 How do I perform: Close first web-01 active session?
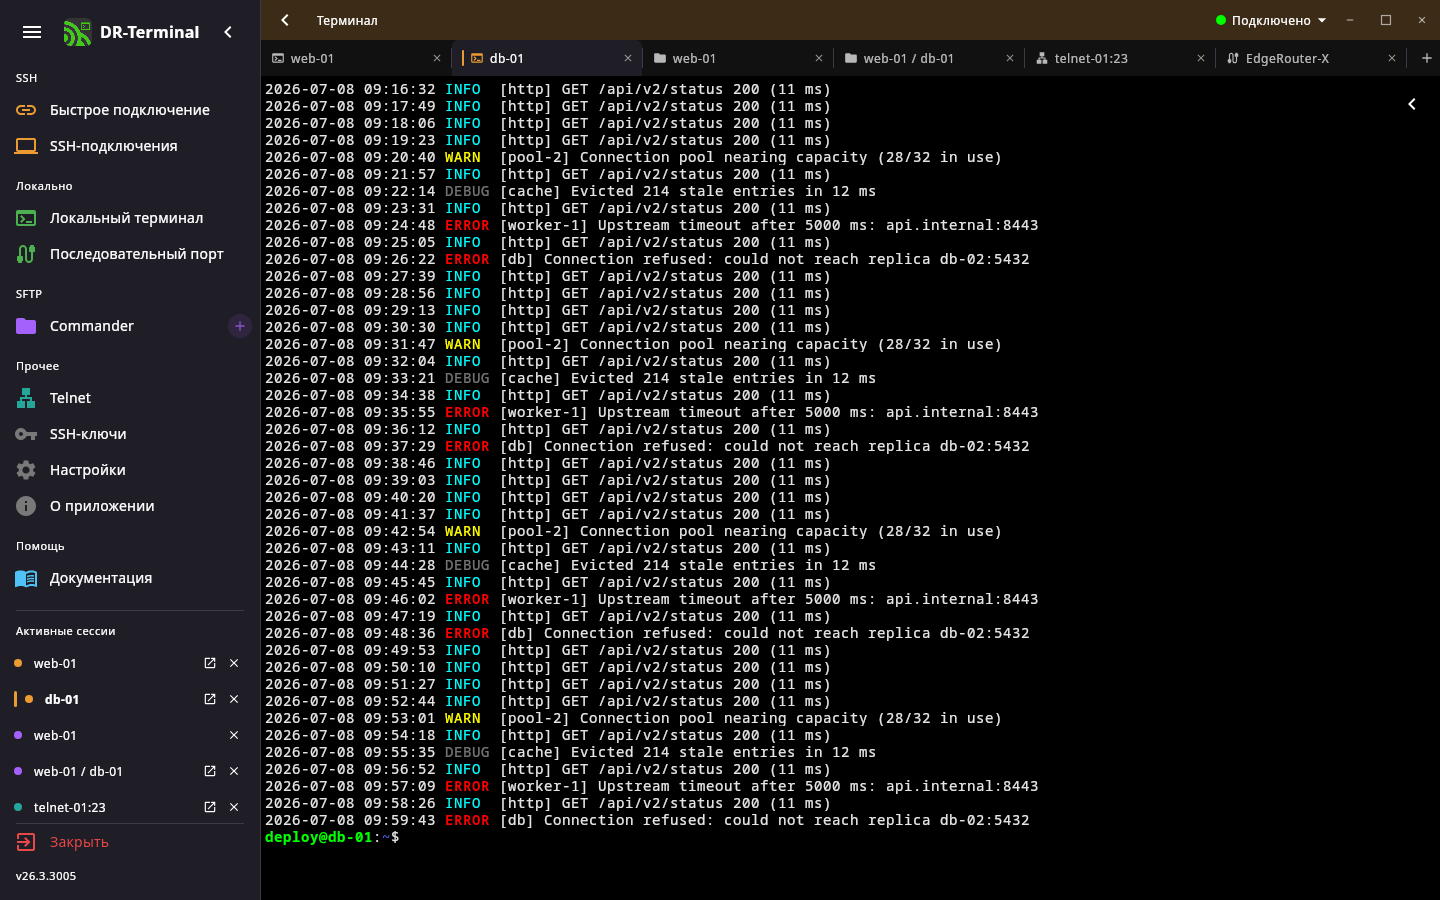(x=234, y=663)
